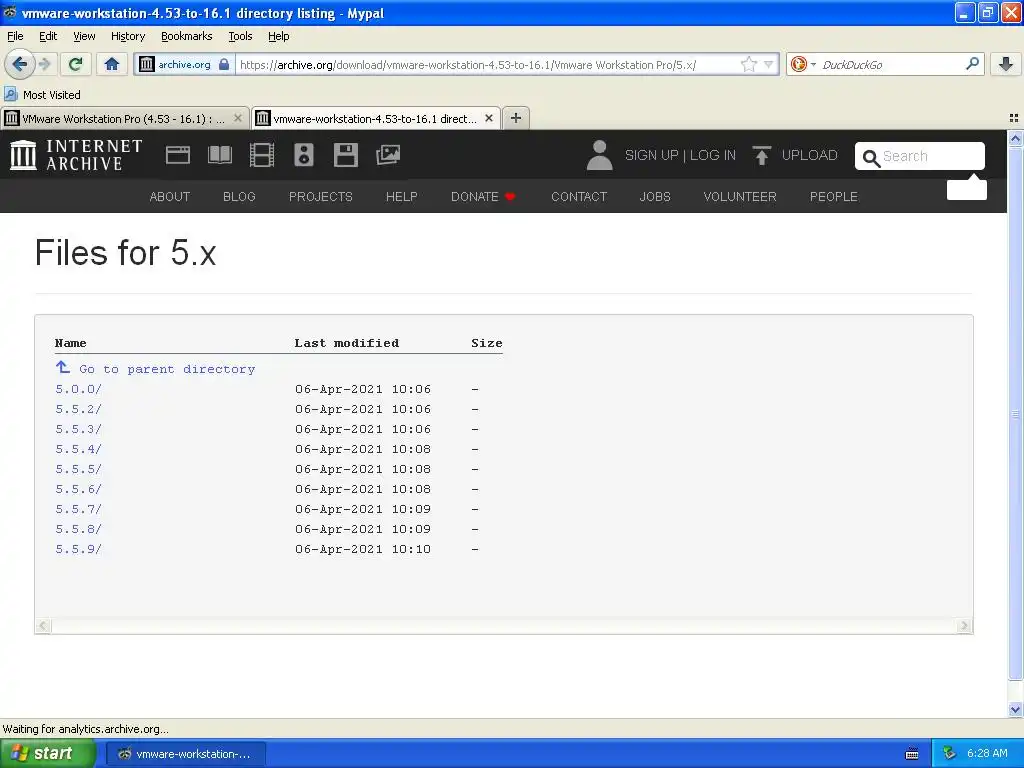Open BLOG in the nav bar
Image resolution: width=1024 pixels, height=768 pixels.
239,197
